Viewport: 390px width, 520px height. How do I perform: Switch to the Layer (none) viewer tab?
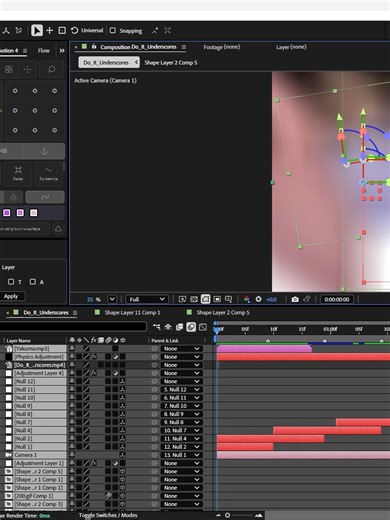291,47
